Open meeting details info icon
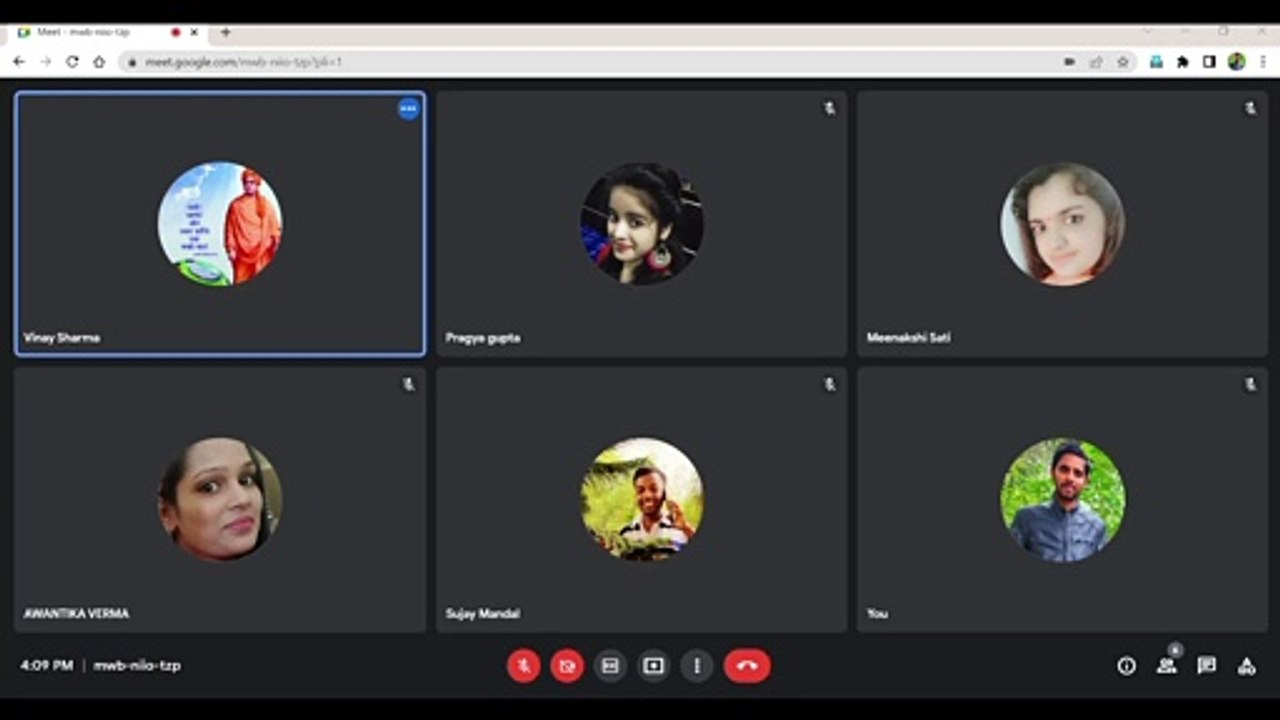The height and width of the screenshot is (720, 1280). coord(1127,666)
